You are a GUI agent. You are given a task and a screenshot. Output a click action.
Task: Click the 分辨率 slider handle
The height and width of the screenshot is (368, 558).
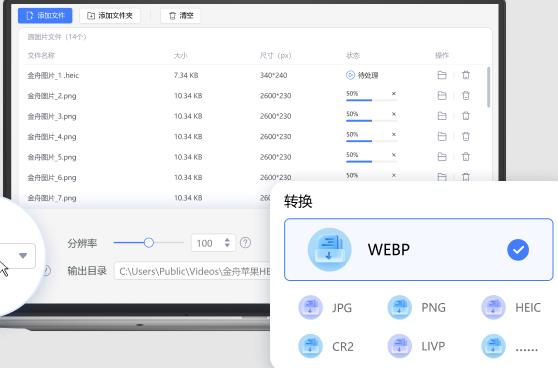coord(149,243)
